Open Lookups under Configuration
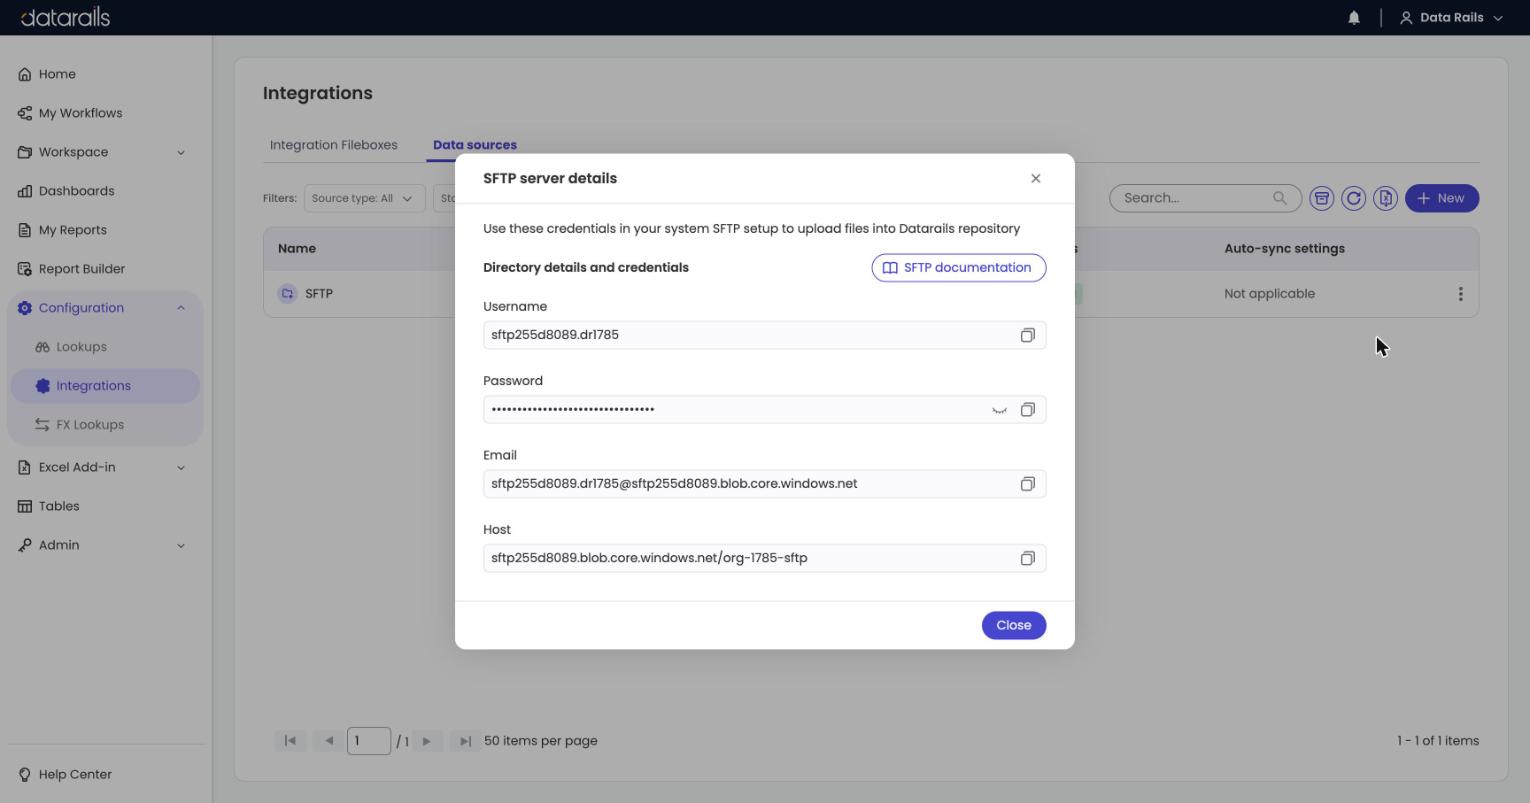 click(x=81, y=347)
